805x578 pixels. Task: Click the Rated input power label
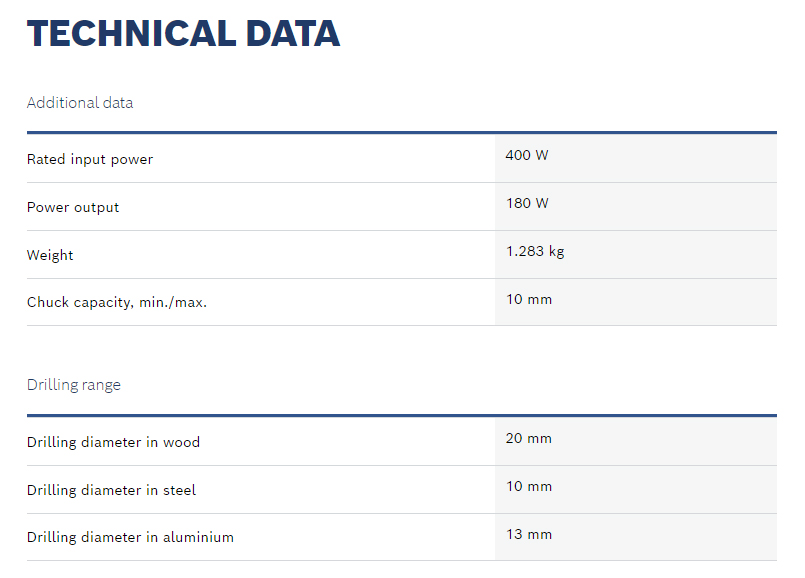point(90,159)
